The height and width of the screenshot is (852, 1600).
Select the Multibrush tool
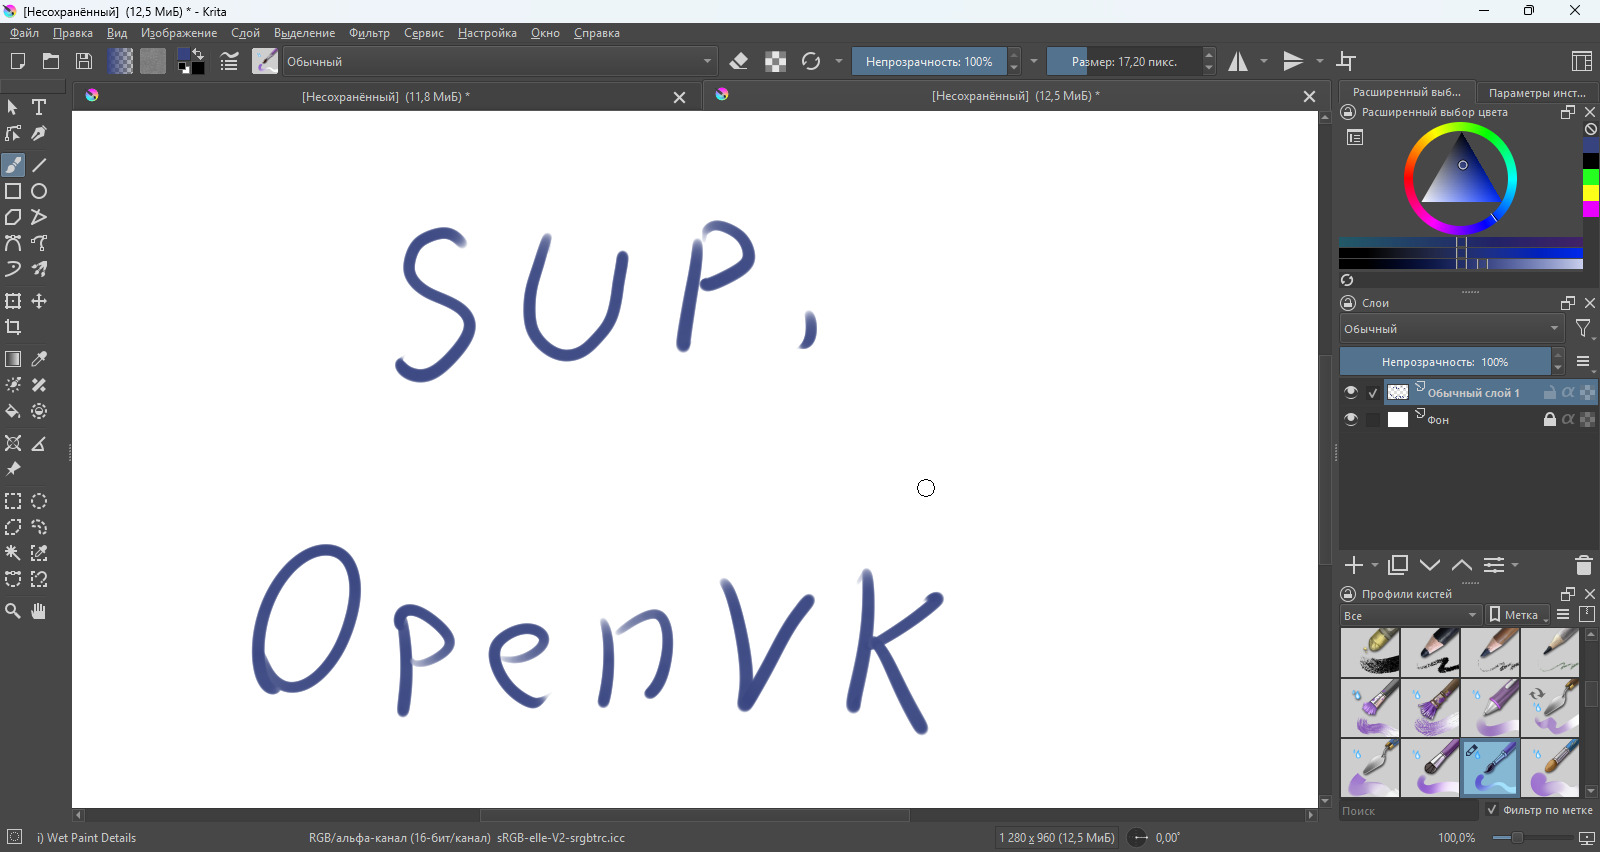tap(39, 269)
